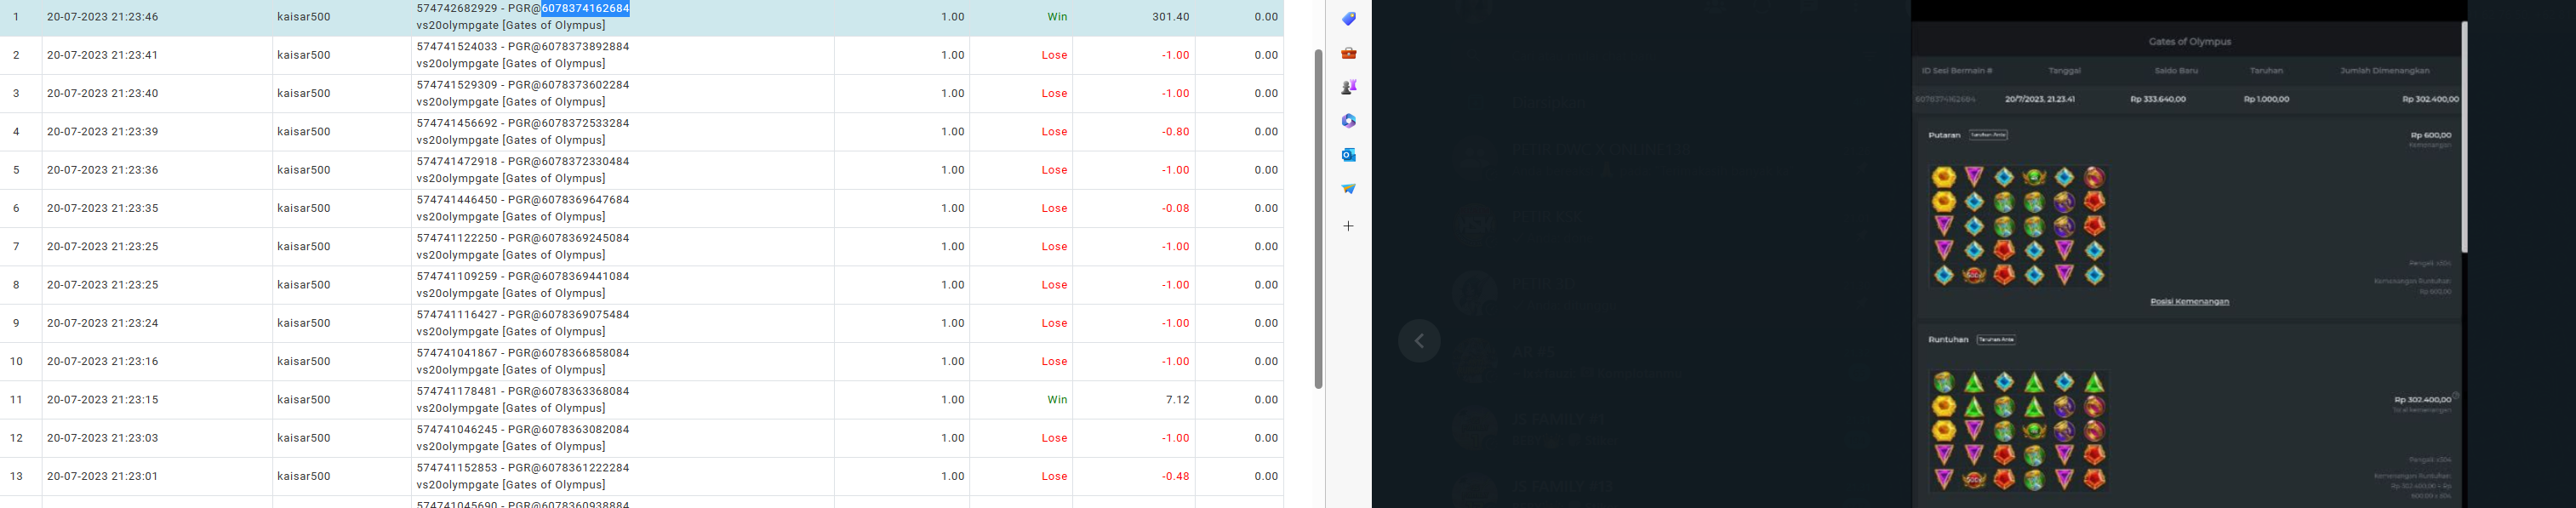This screenshot has width=2576, height=508.
Task: Click bet ID 574741116427 in row 9
Action: (457, 314)
